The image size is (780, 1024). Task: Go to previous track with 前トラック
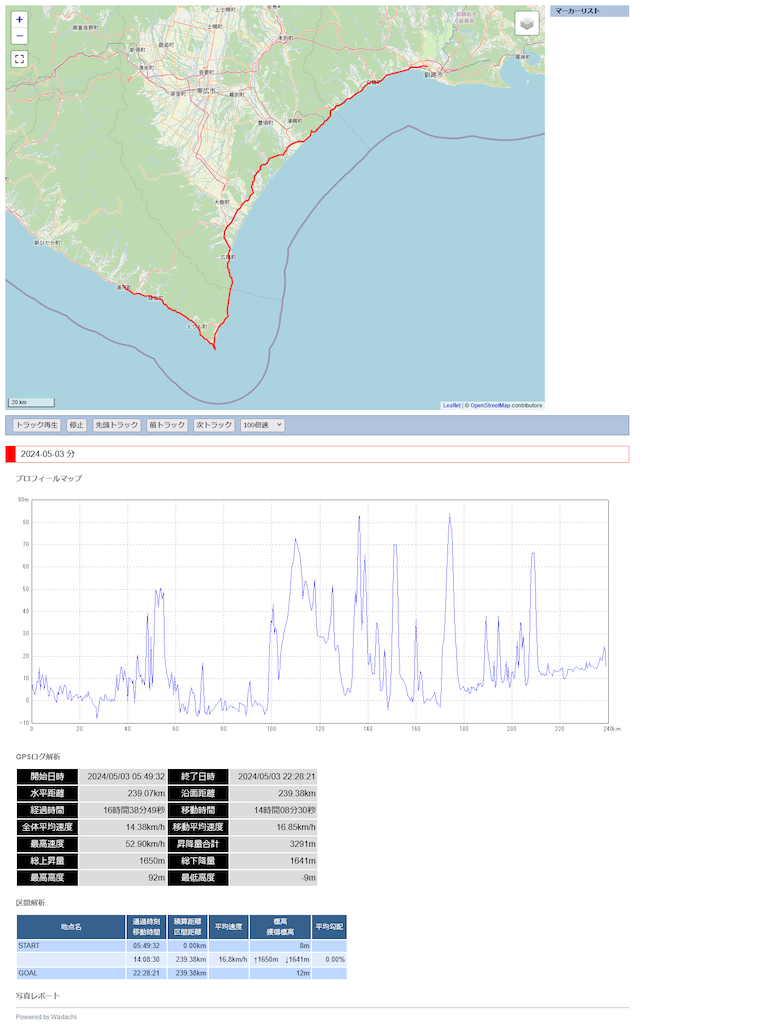coord(167,425)
